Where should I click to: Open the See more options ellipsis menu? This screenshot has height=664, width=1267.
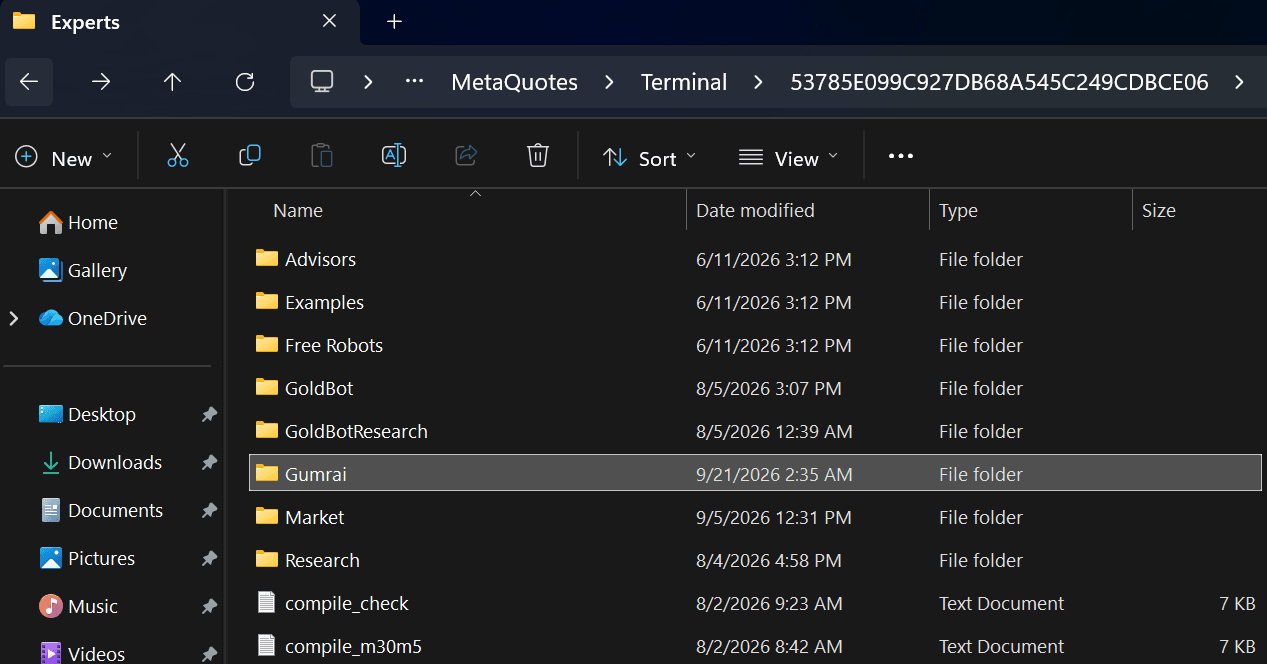(901, 157)
